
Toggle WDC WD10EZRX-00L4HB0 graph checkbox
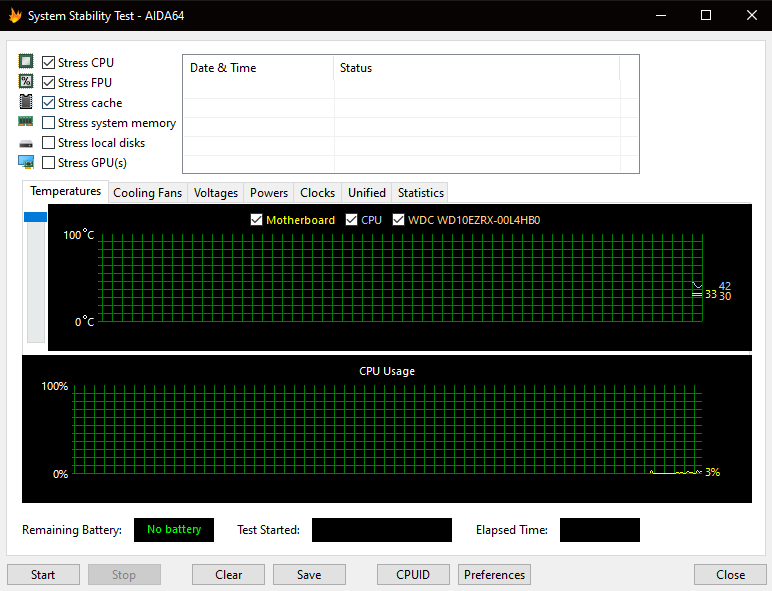(x=398, y=220)
